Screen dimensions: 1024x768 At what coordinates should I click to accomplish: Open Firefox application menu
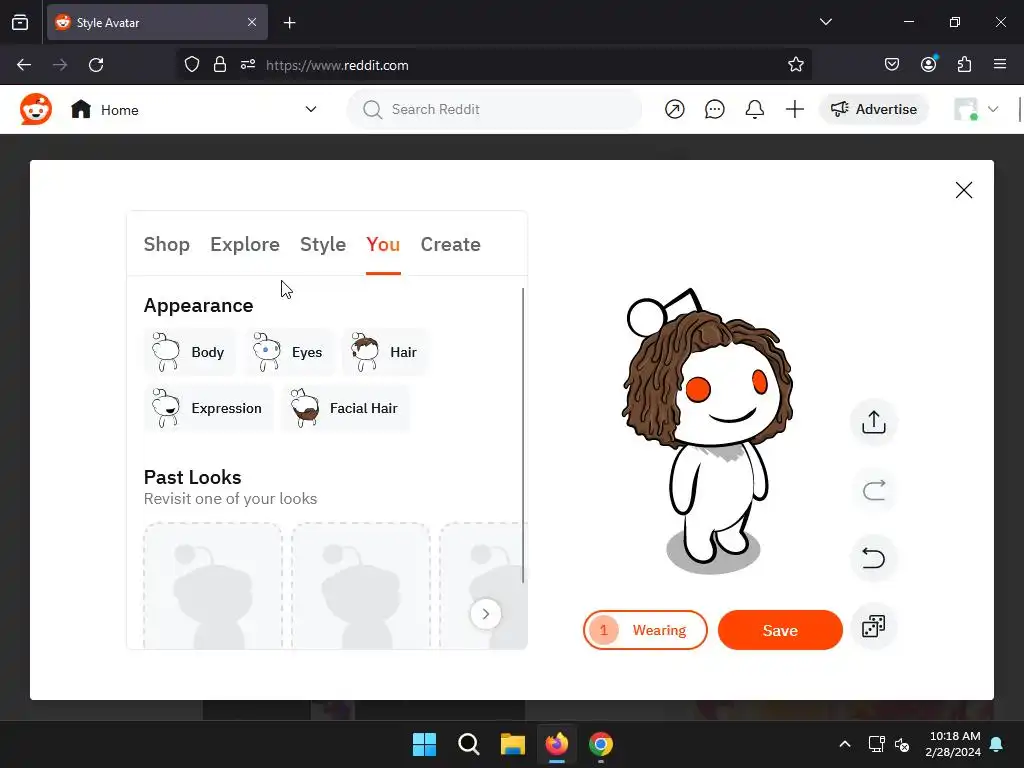click(x=1000, y=65)
